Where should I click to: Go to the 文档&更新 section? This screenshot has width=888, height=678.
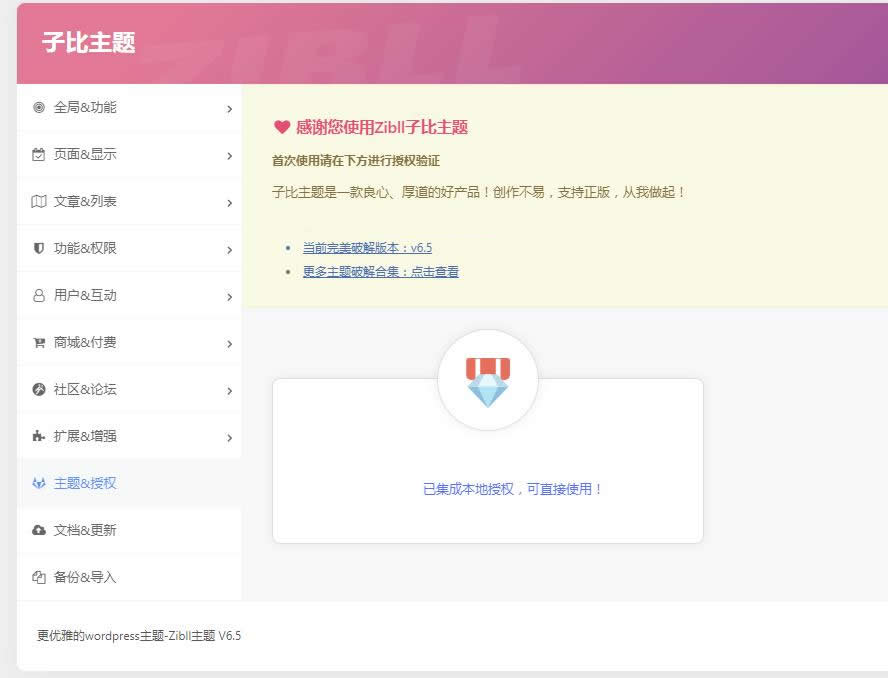130,531
